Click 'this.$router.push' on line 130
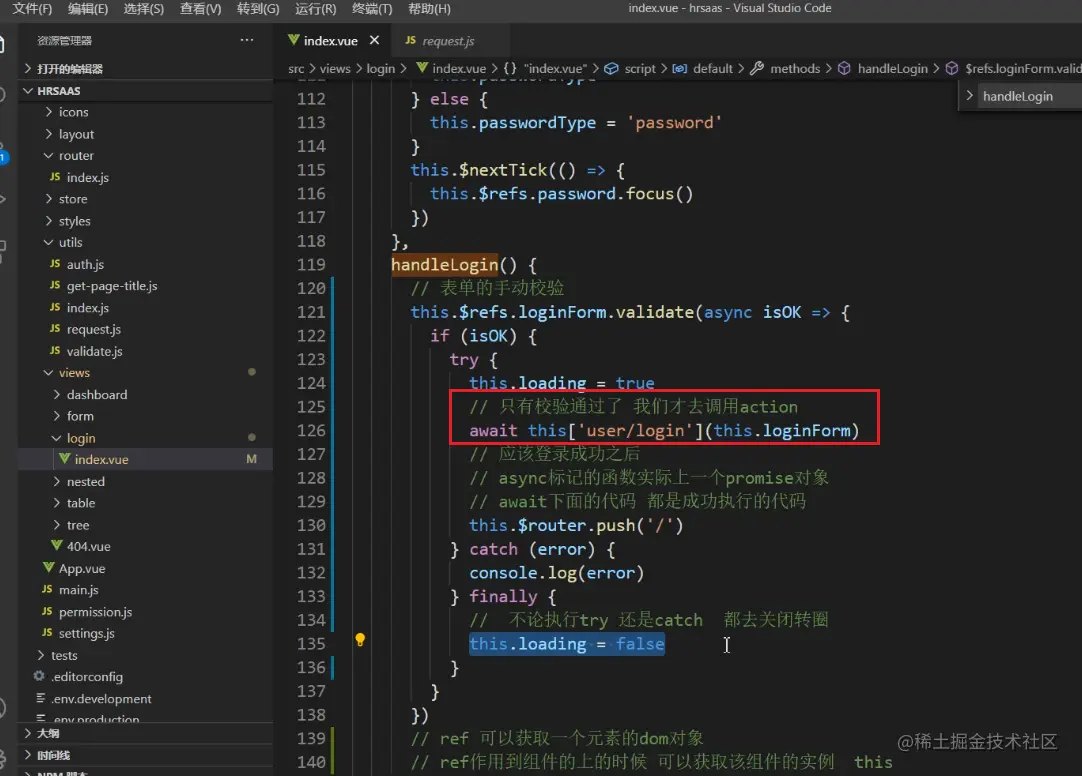 tap(552, 526)
